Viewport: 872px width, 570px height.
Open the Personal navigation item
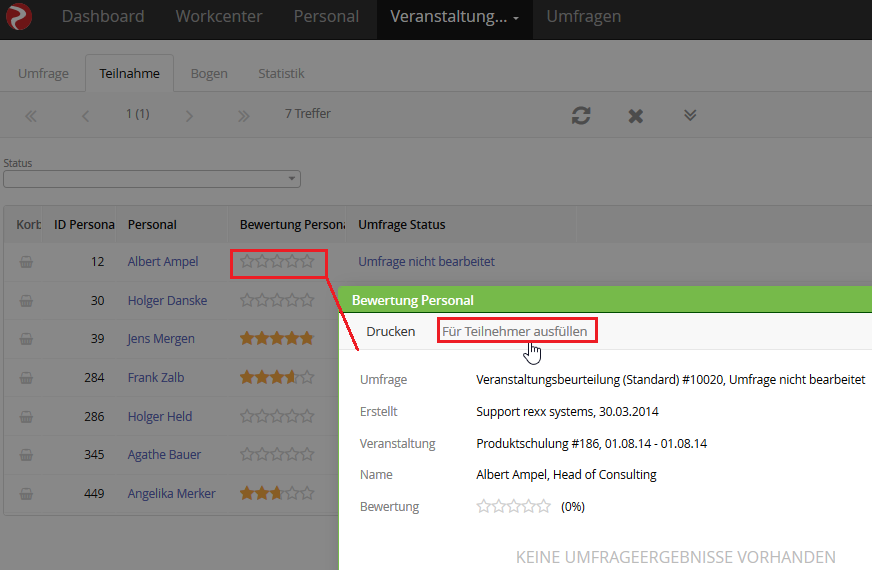[x=326, y=17]
